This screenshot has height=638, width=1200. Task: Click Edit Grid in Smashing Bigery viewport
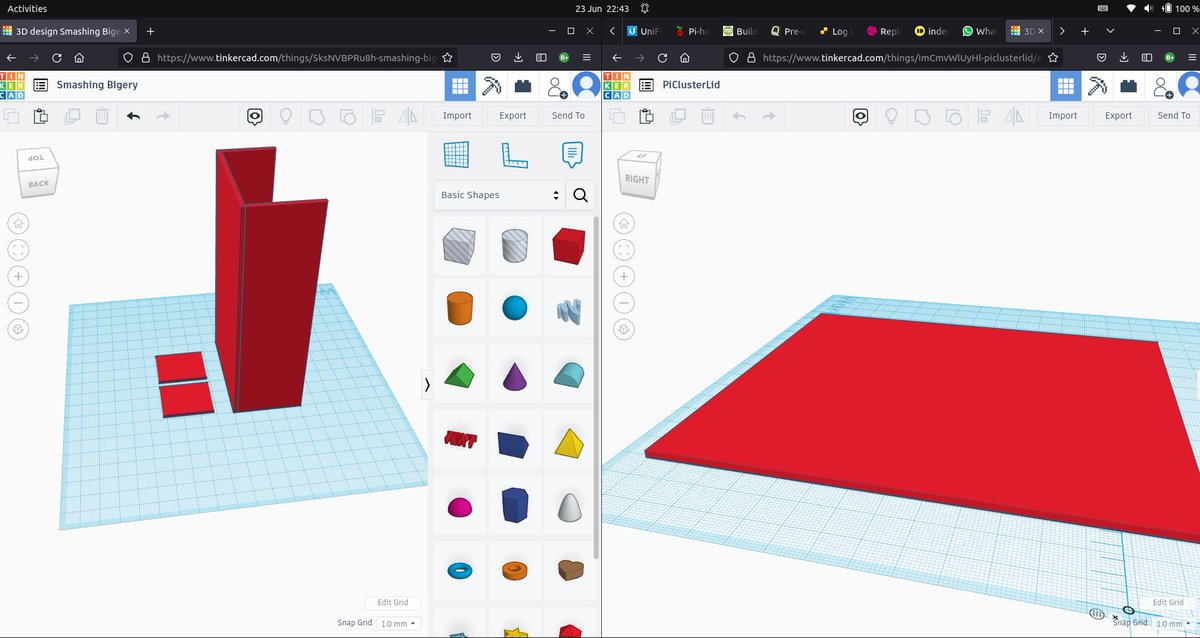tap(392, 603)
